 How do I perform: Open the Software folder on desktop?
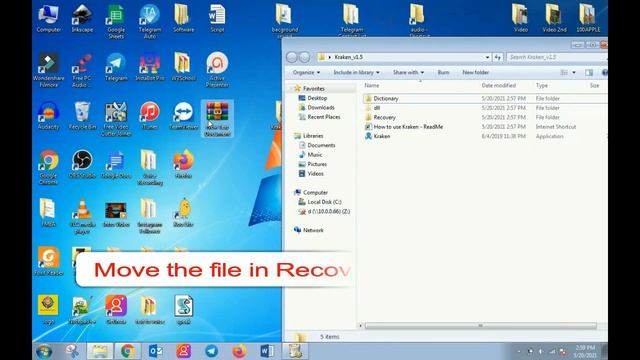(x=184, y=19)
